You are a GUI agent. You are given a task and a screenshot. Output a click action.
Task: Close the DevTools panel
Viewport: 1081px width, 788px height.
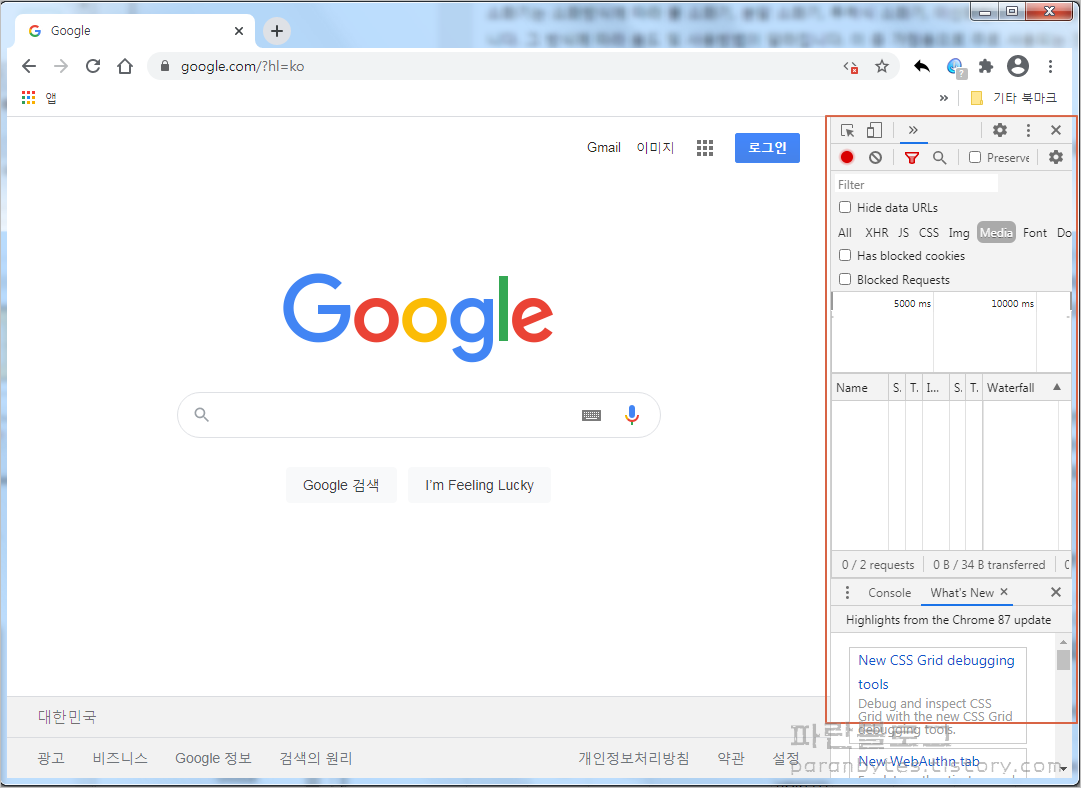coord(1055,130)
